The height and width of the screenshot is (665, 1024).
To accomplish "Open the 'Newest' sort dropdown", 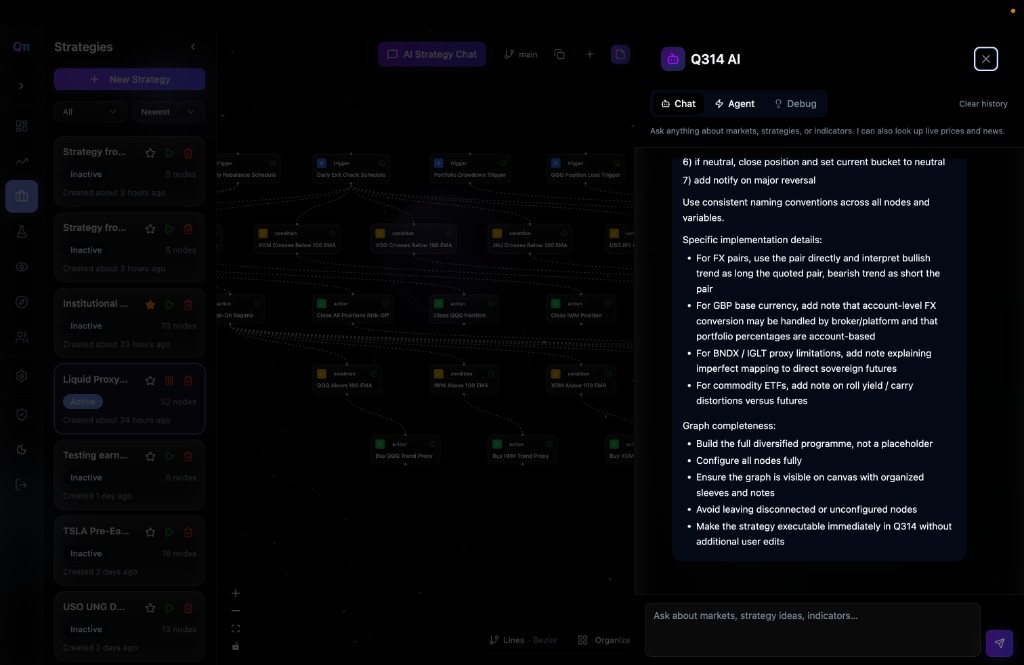I will (167, 112).
